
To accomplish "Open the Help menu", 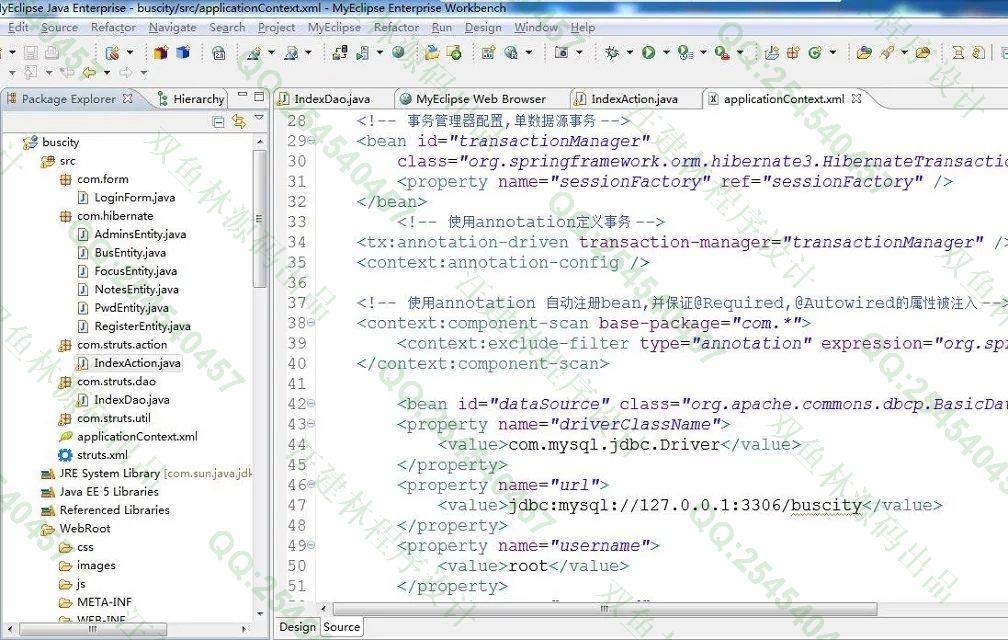I will (583, 28).
